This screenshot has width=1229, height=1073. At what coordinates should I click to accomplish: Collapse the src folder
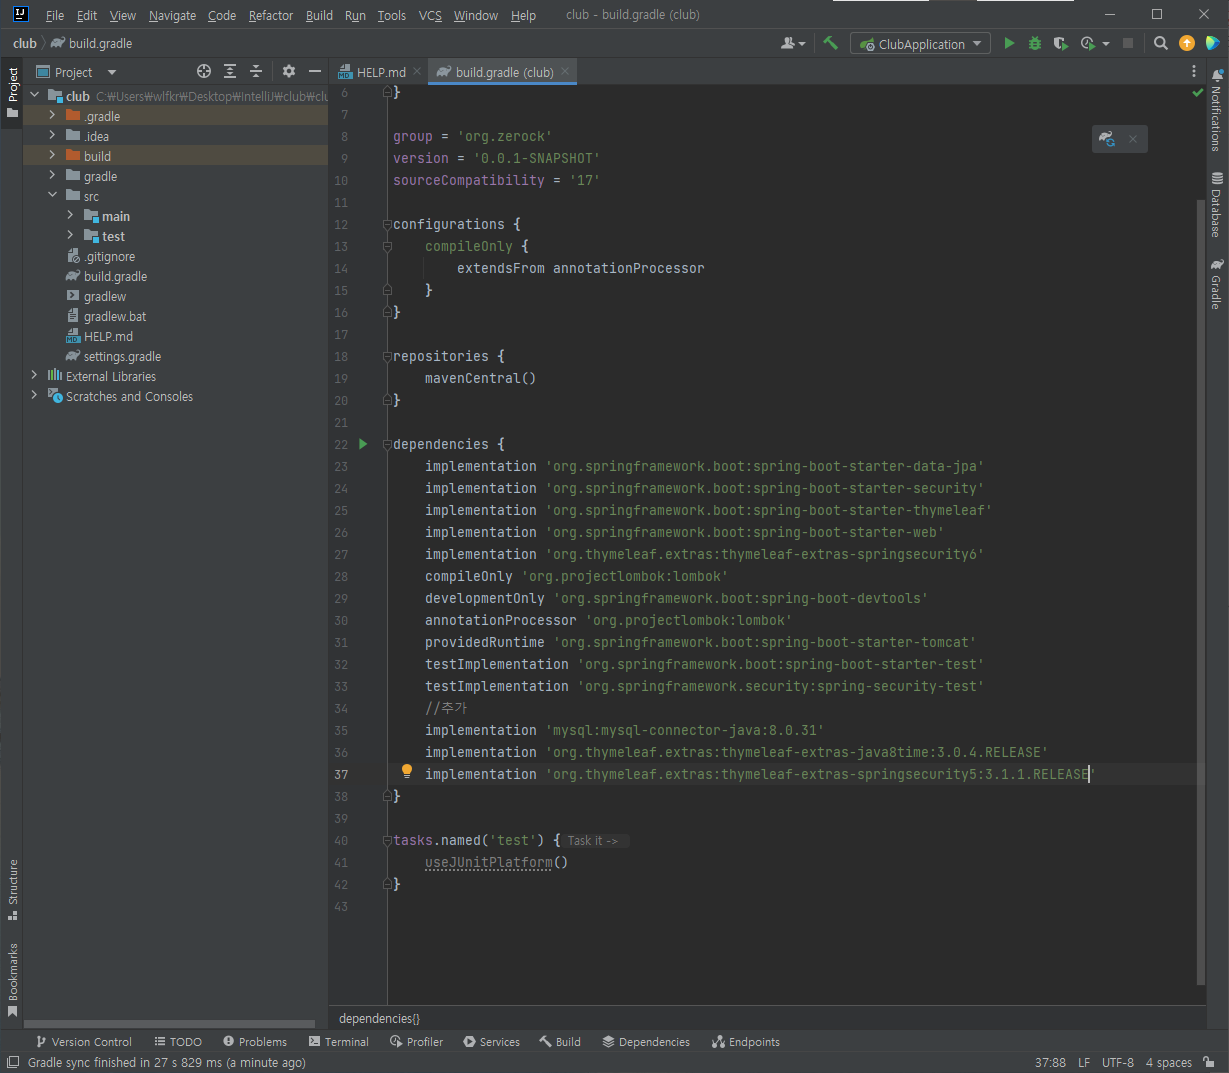(52, 195)
